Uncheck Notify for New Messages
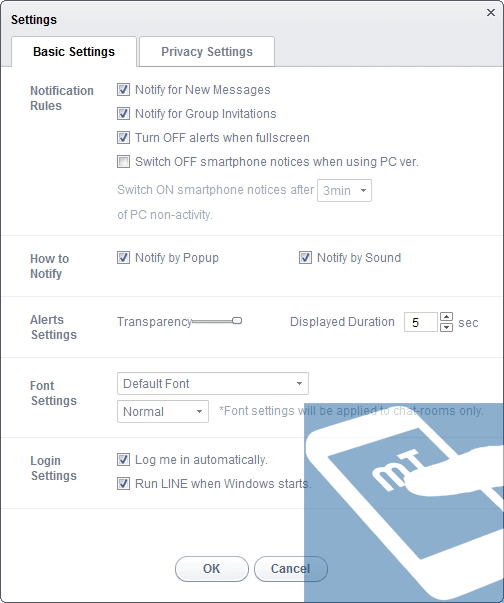 pos(123,90)
